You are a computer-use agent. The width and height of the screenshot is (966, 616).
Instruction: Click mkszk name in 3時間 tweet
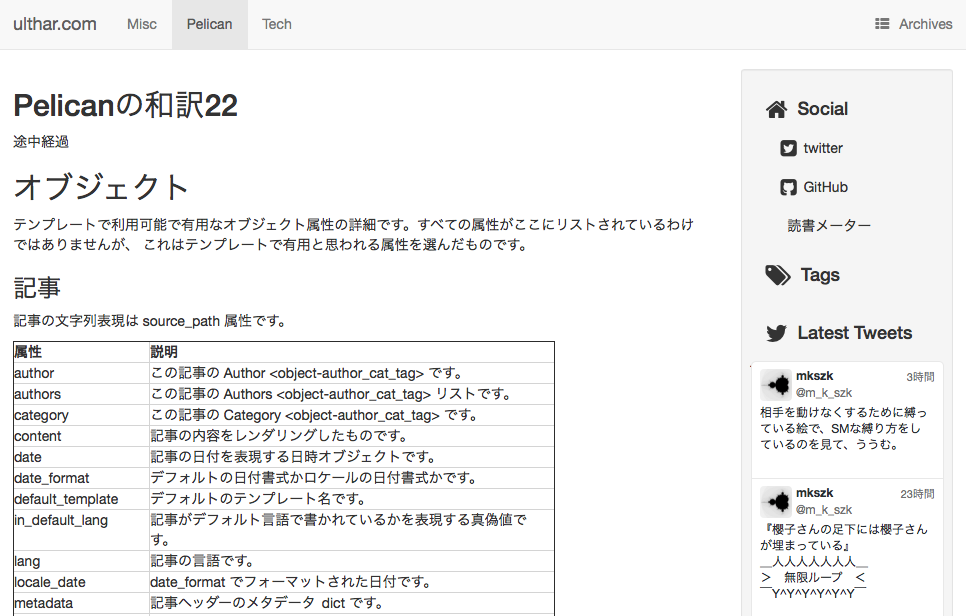pyautogui.click(x=814, y=376)
